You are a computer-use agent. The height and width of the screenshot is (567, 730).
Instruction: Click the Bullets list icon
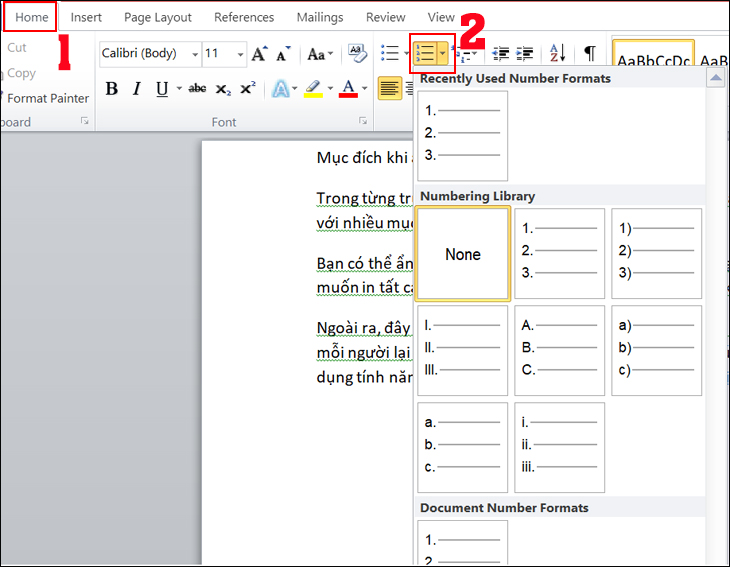click(x=390, y=54)
